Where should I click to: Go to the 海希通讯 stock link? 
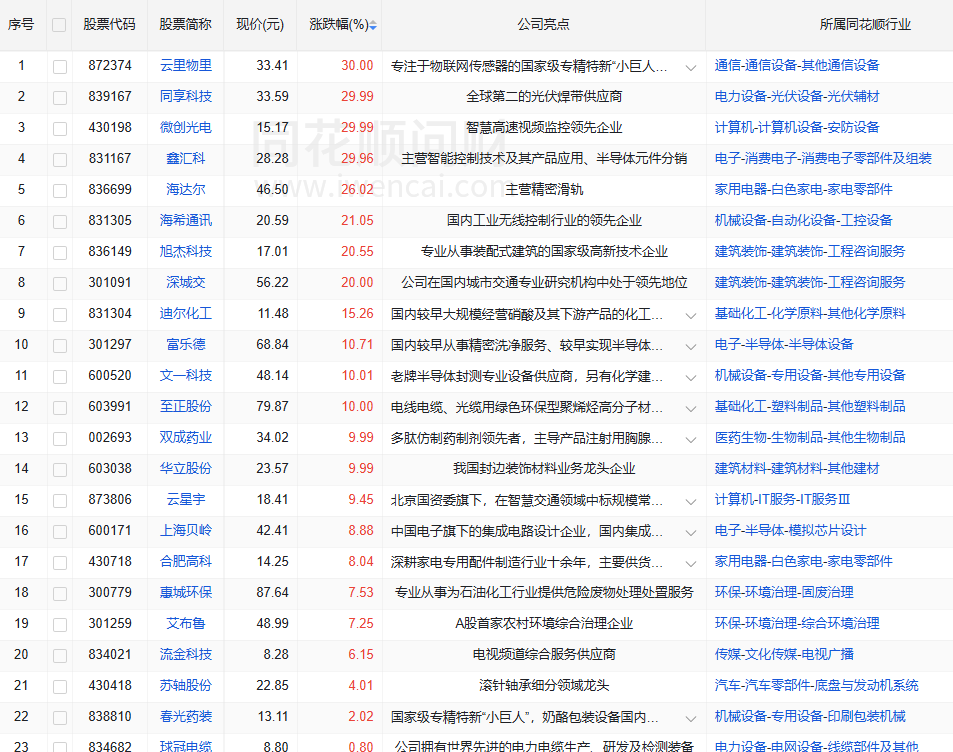pyautogui.click(x=186, y=220)
